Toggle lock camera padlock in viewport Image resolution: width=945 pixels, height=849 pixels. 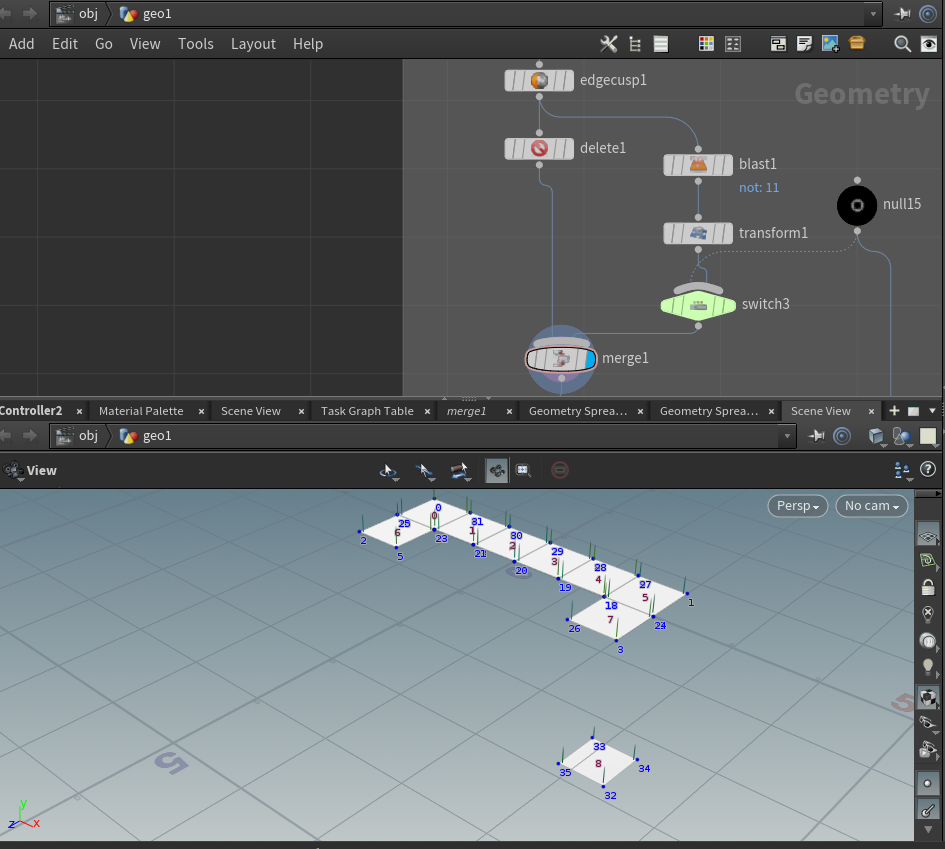coord(928,587)
